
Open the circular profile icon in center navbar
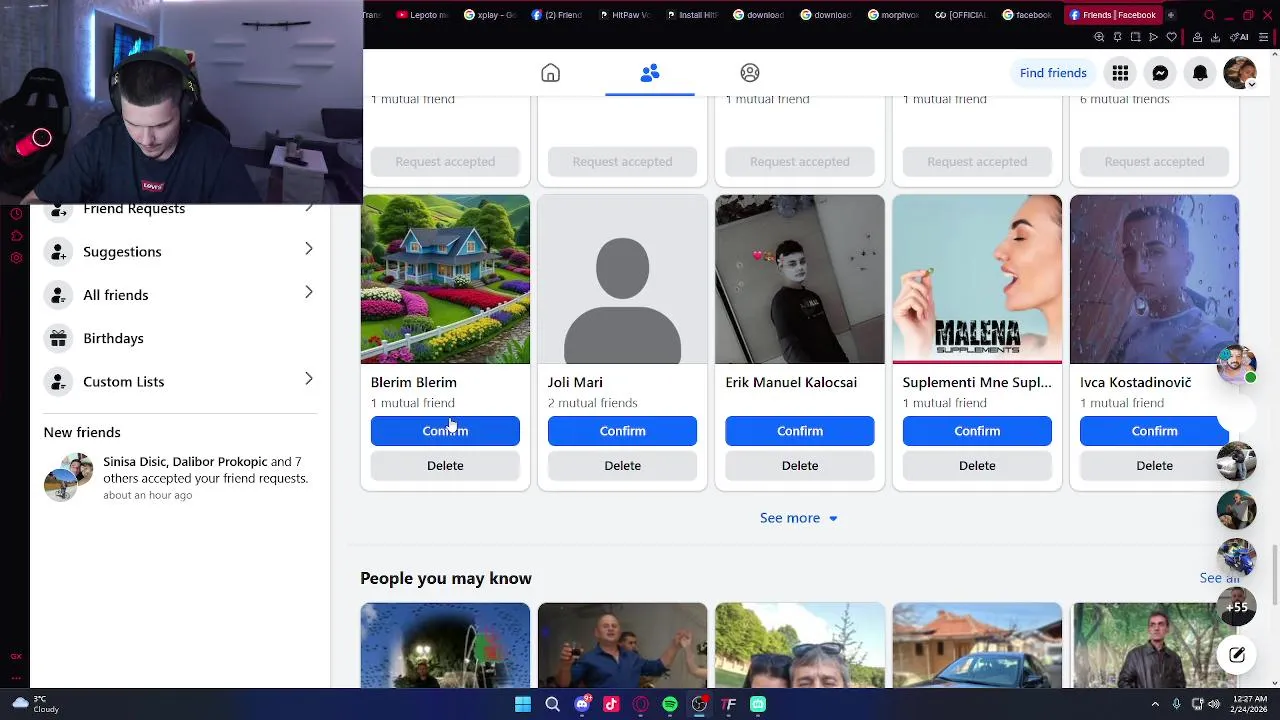tap(750, 73)
